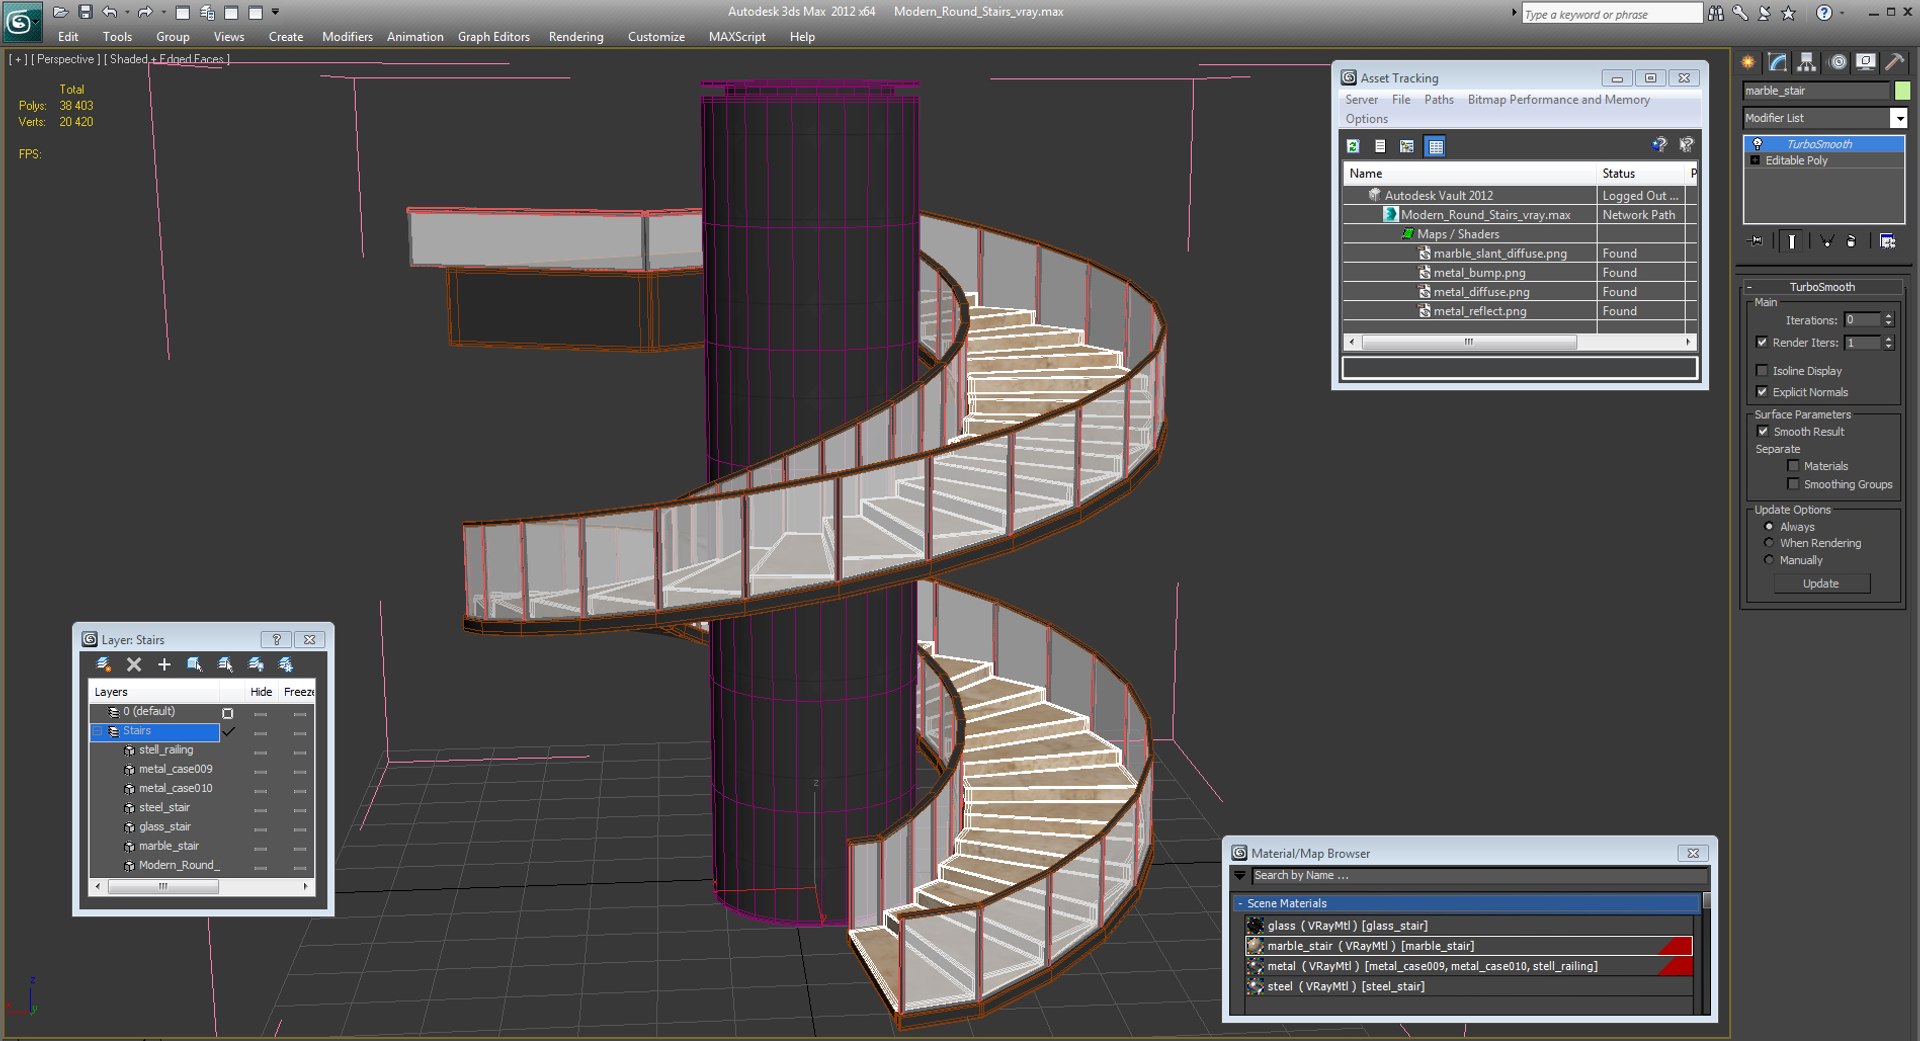Open the Utilities hammer panel tab

pos(1894,62)
